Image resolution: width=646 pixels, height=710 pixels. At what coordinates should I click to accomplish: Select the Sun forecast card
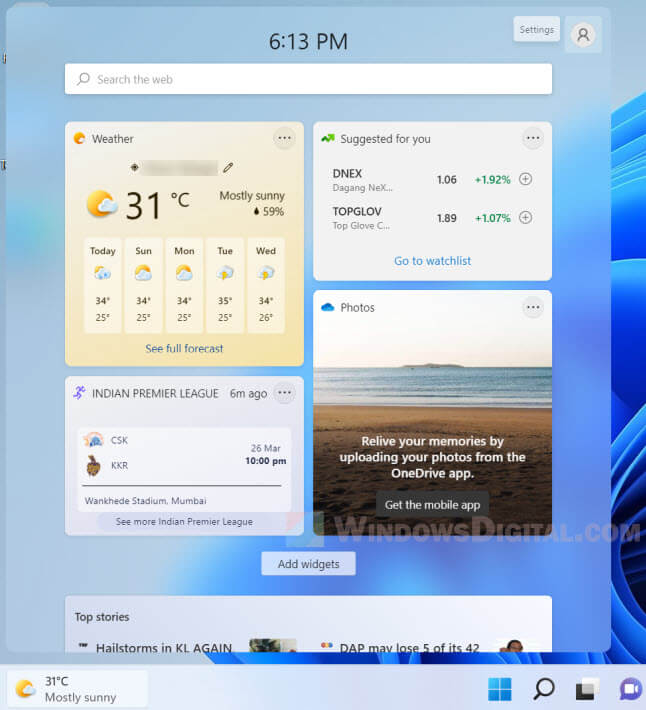(144, 285)
